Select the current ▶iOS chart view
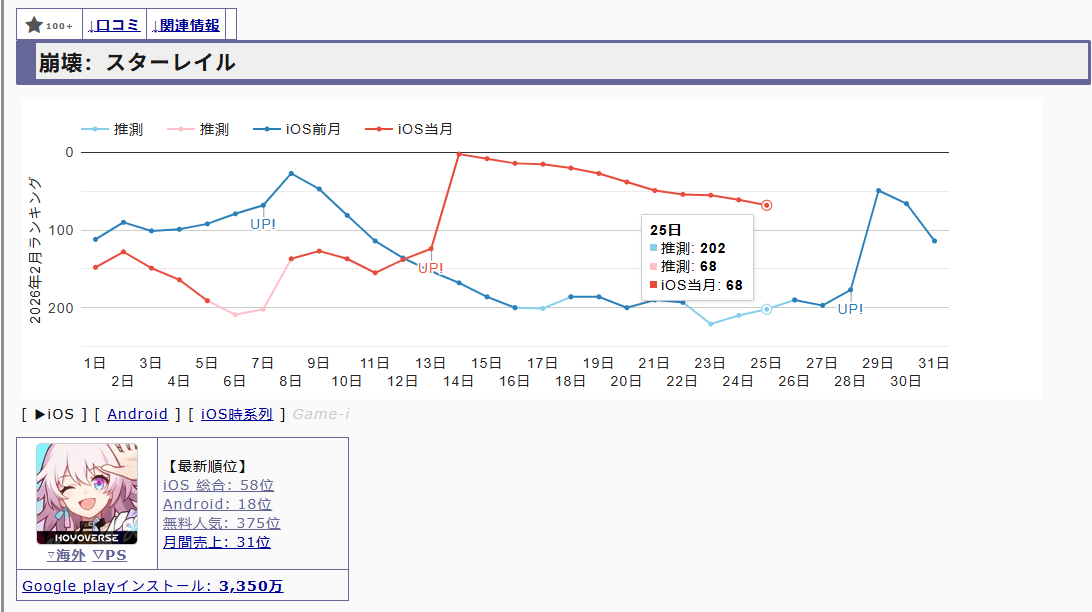This screenshot has width=1092, height=612. pos(54,414)
